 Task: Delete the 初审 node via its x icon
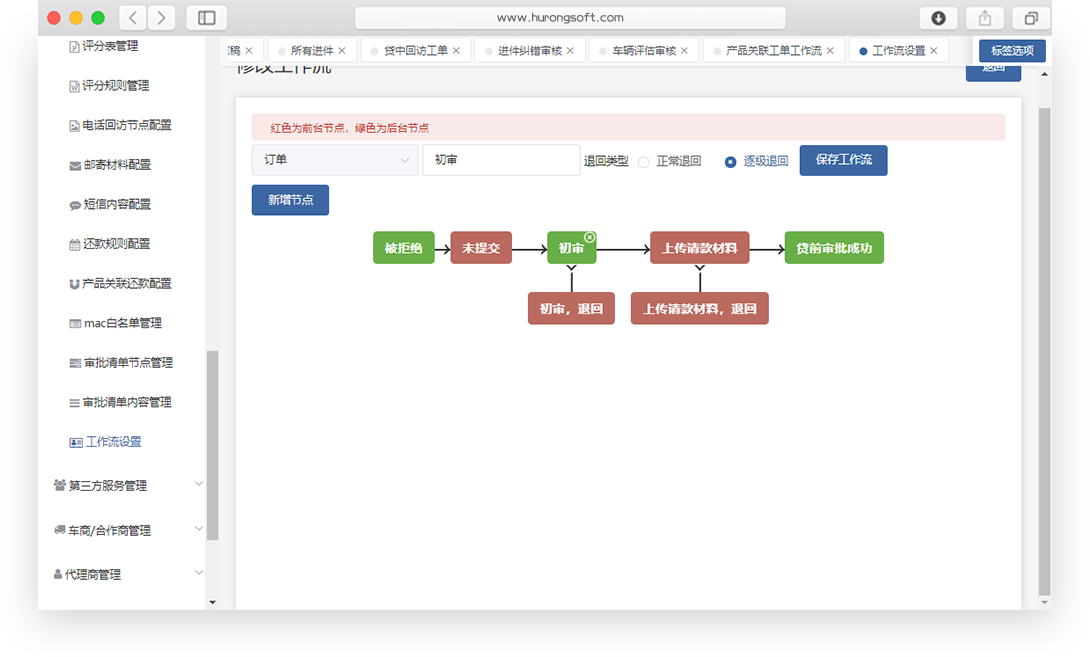590,237
